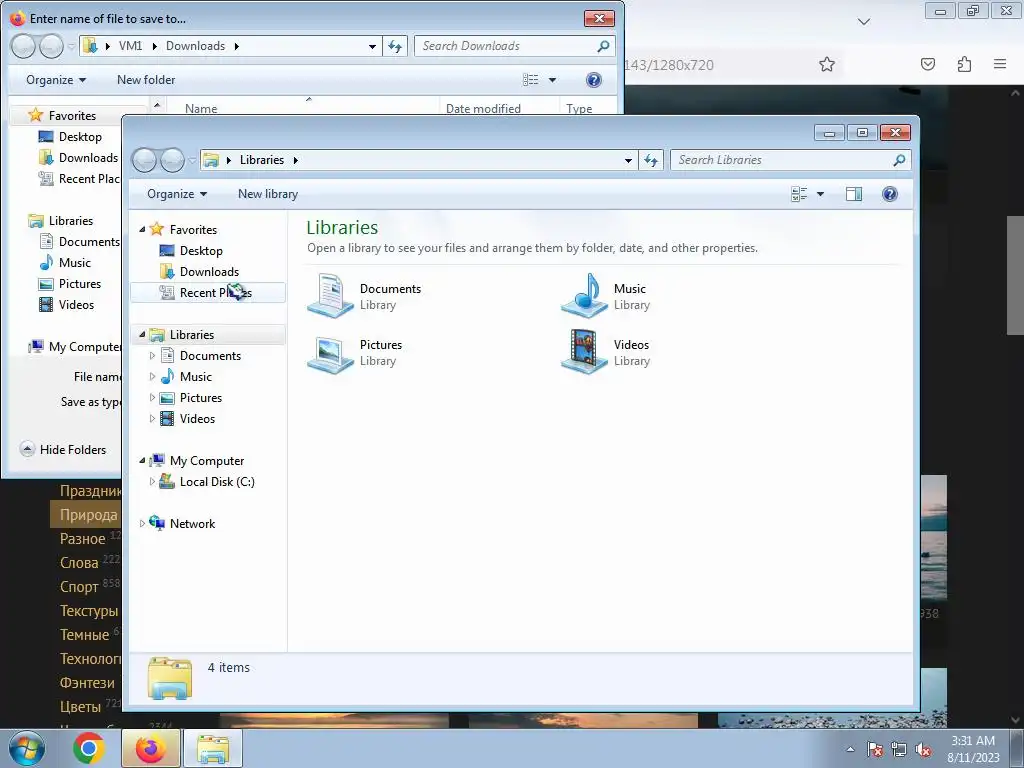Click the clock date in the taskbar
Image resolution: width=1024 pixels, height=768 pixels.
click(x=973, y=758)
